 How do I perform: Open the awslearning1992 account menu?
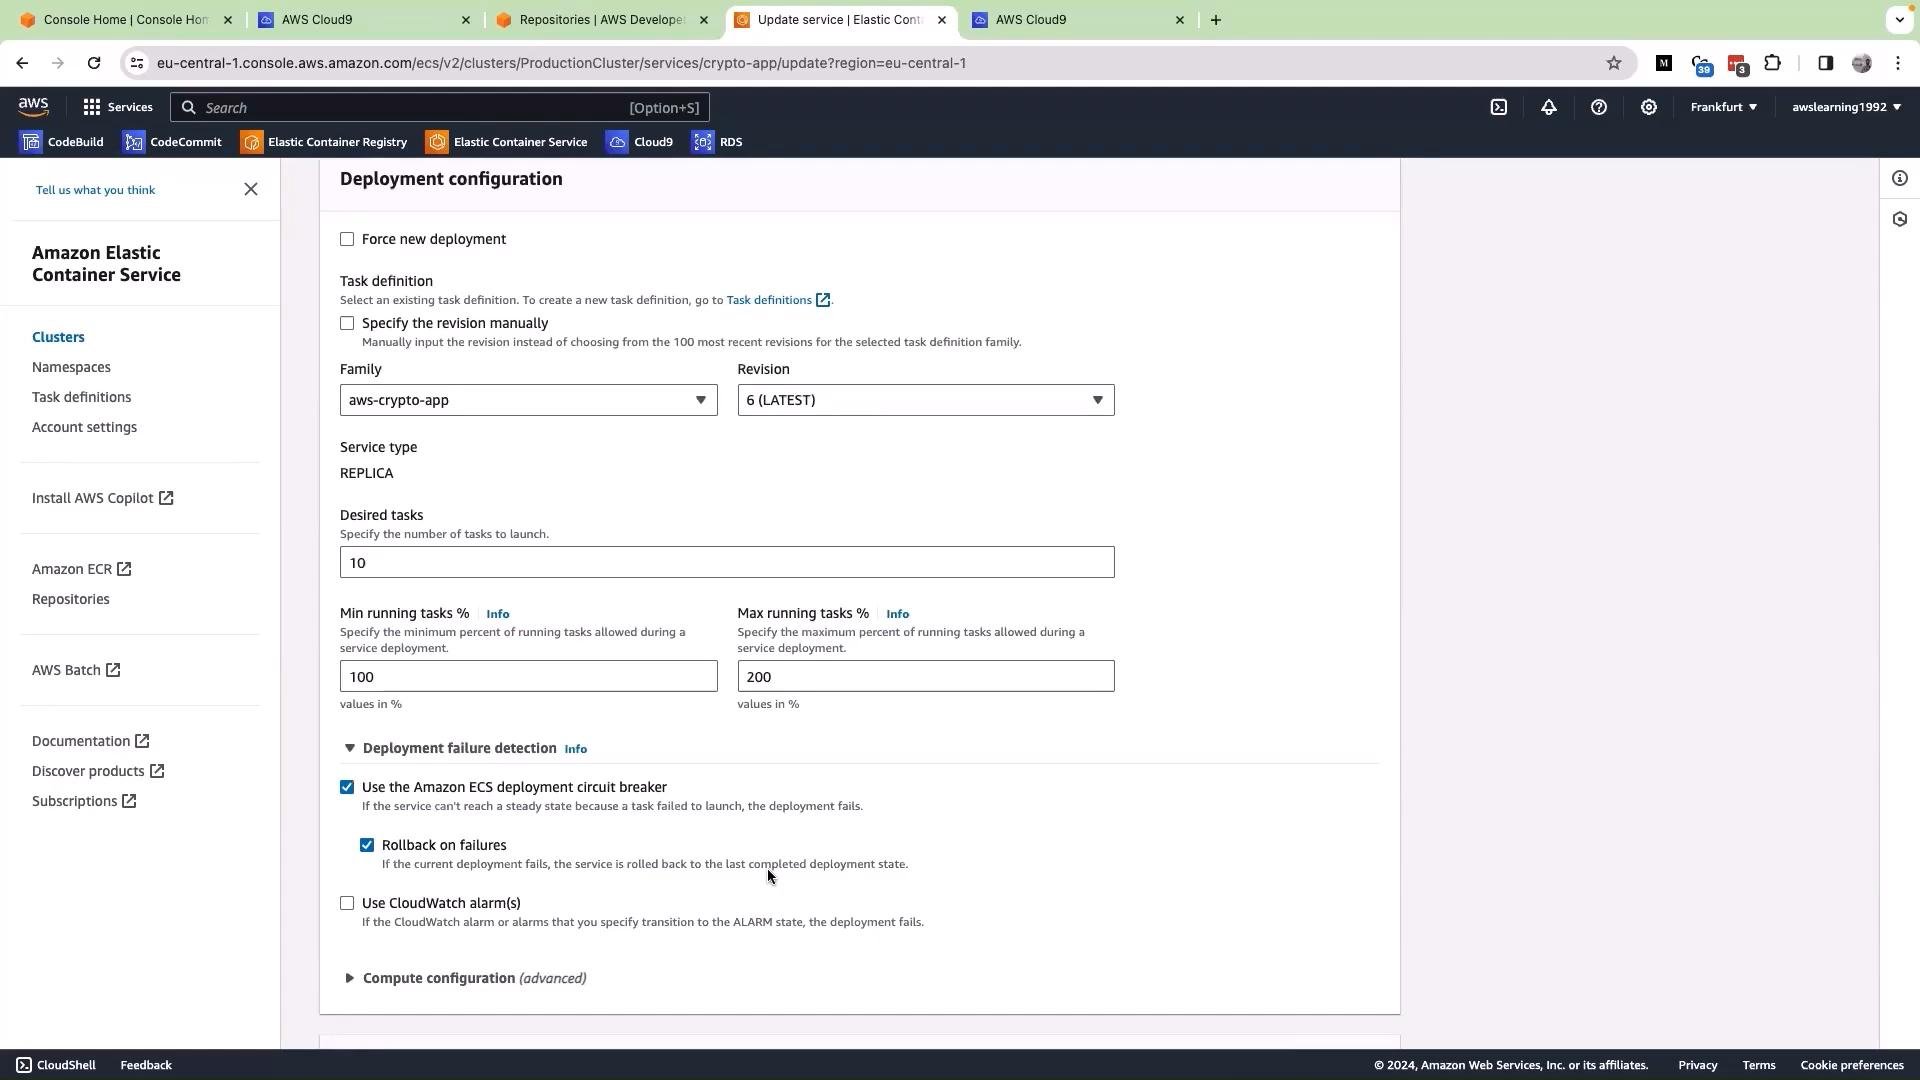(1846, 107)
